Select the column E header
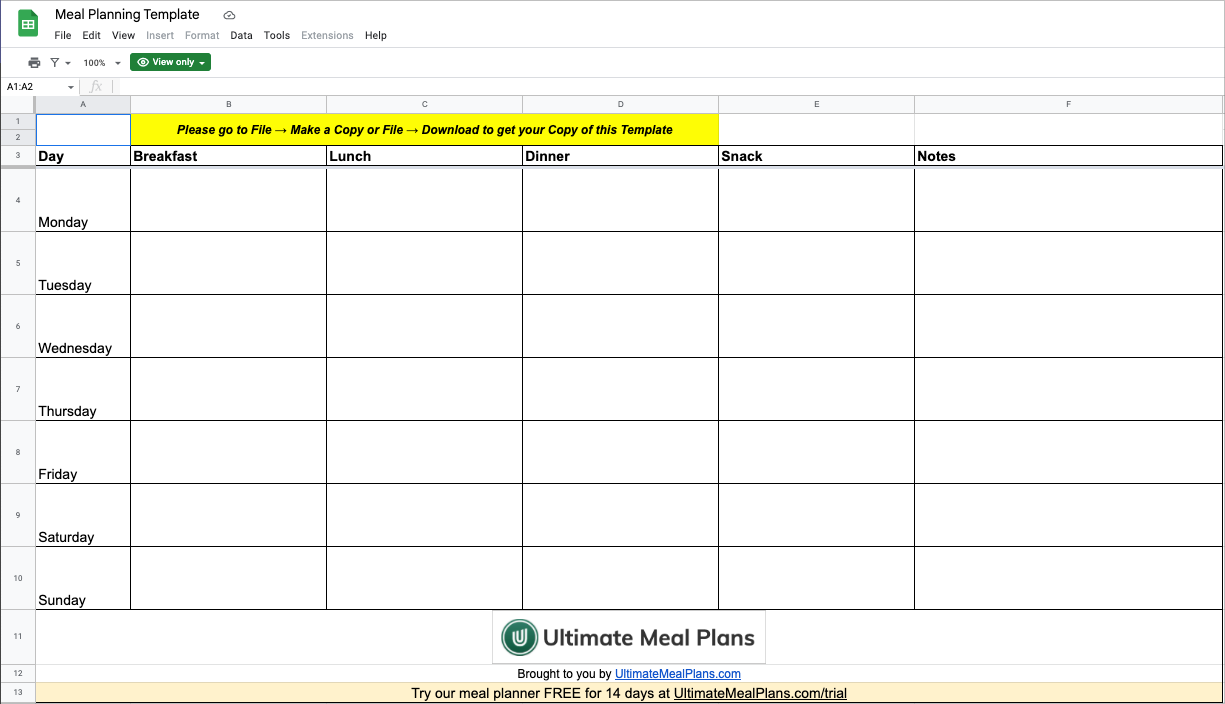 816,105
